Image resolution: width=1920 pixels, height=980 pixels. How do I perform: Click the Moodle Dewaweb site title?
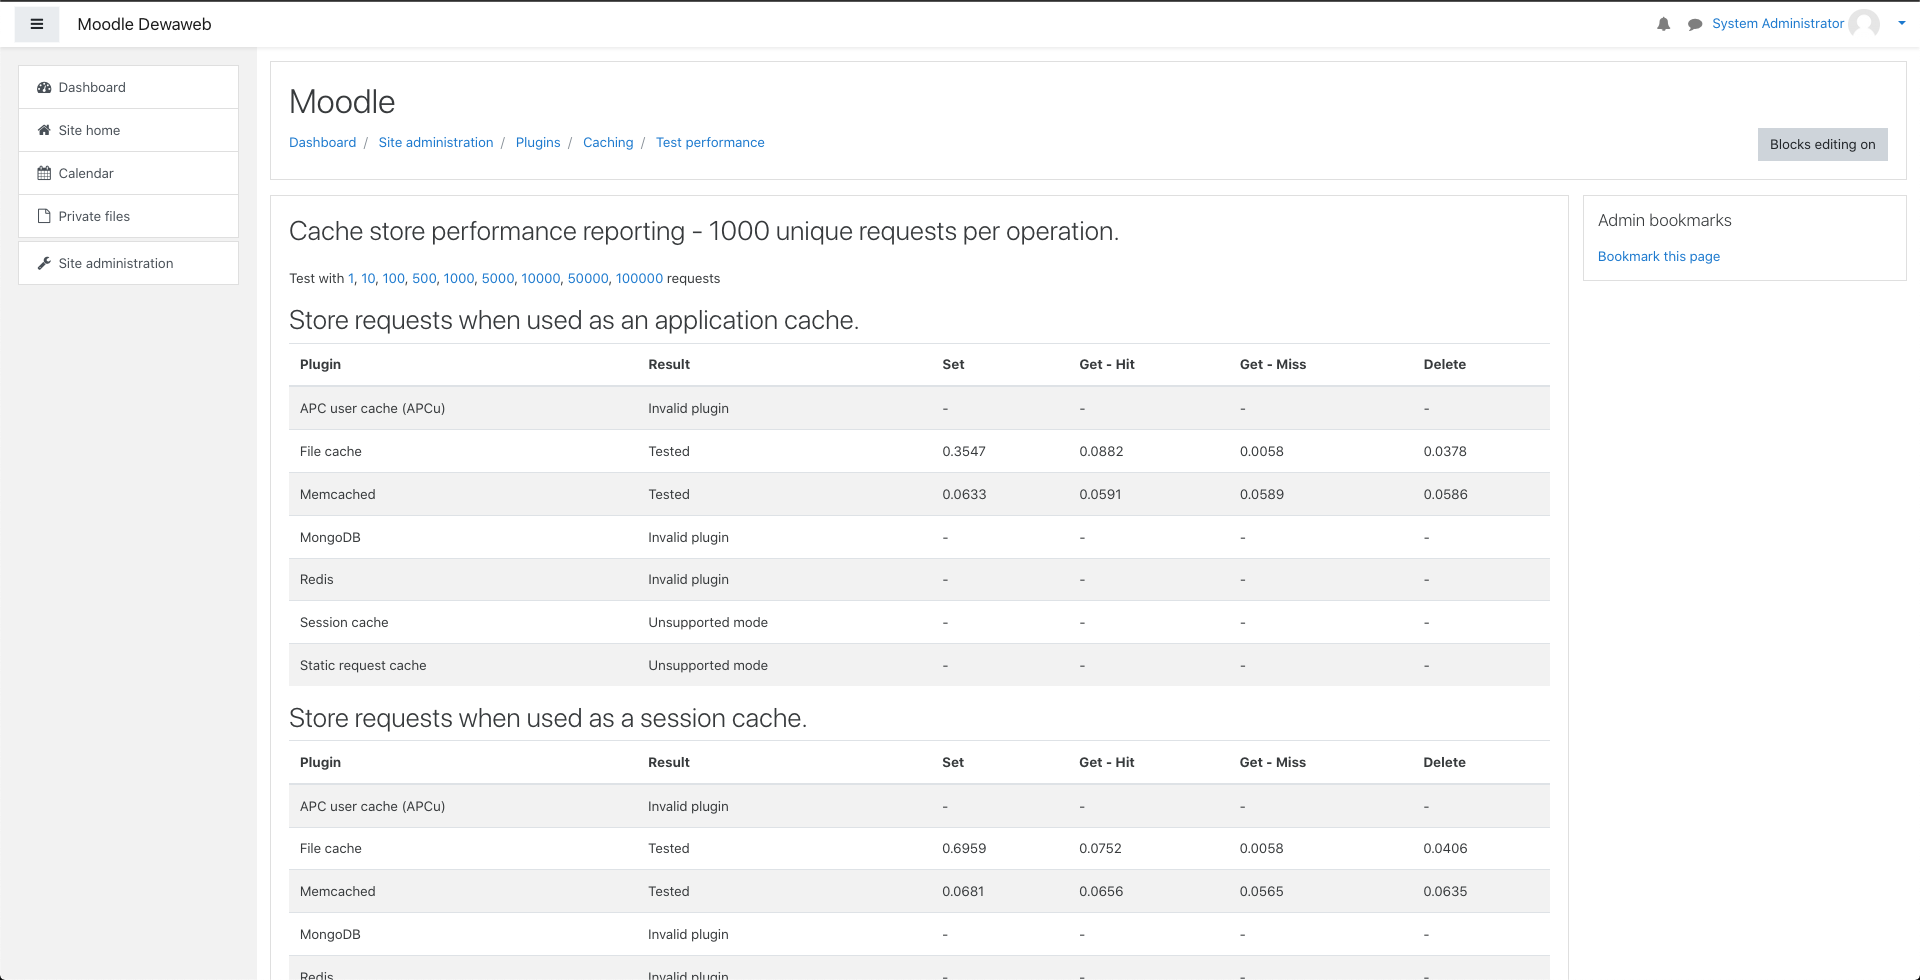(144, 24)
